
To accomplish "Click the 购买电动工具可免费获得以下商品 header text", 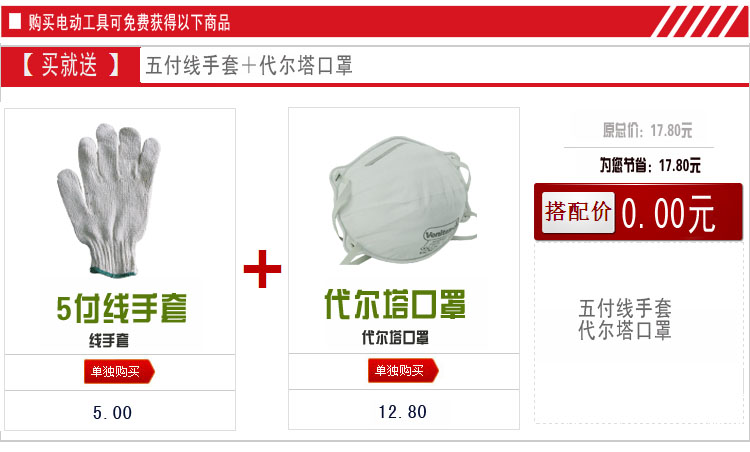I will pyautogui.click(x=129, y=22).
